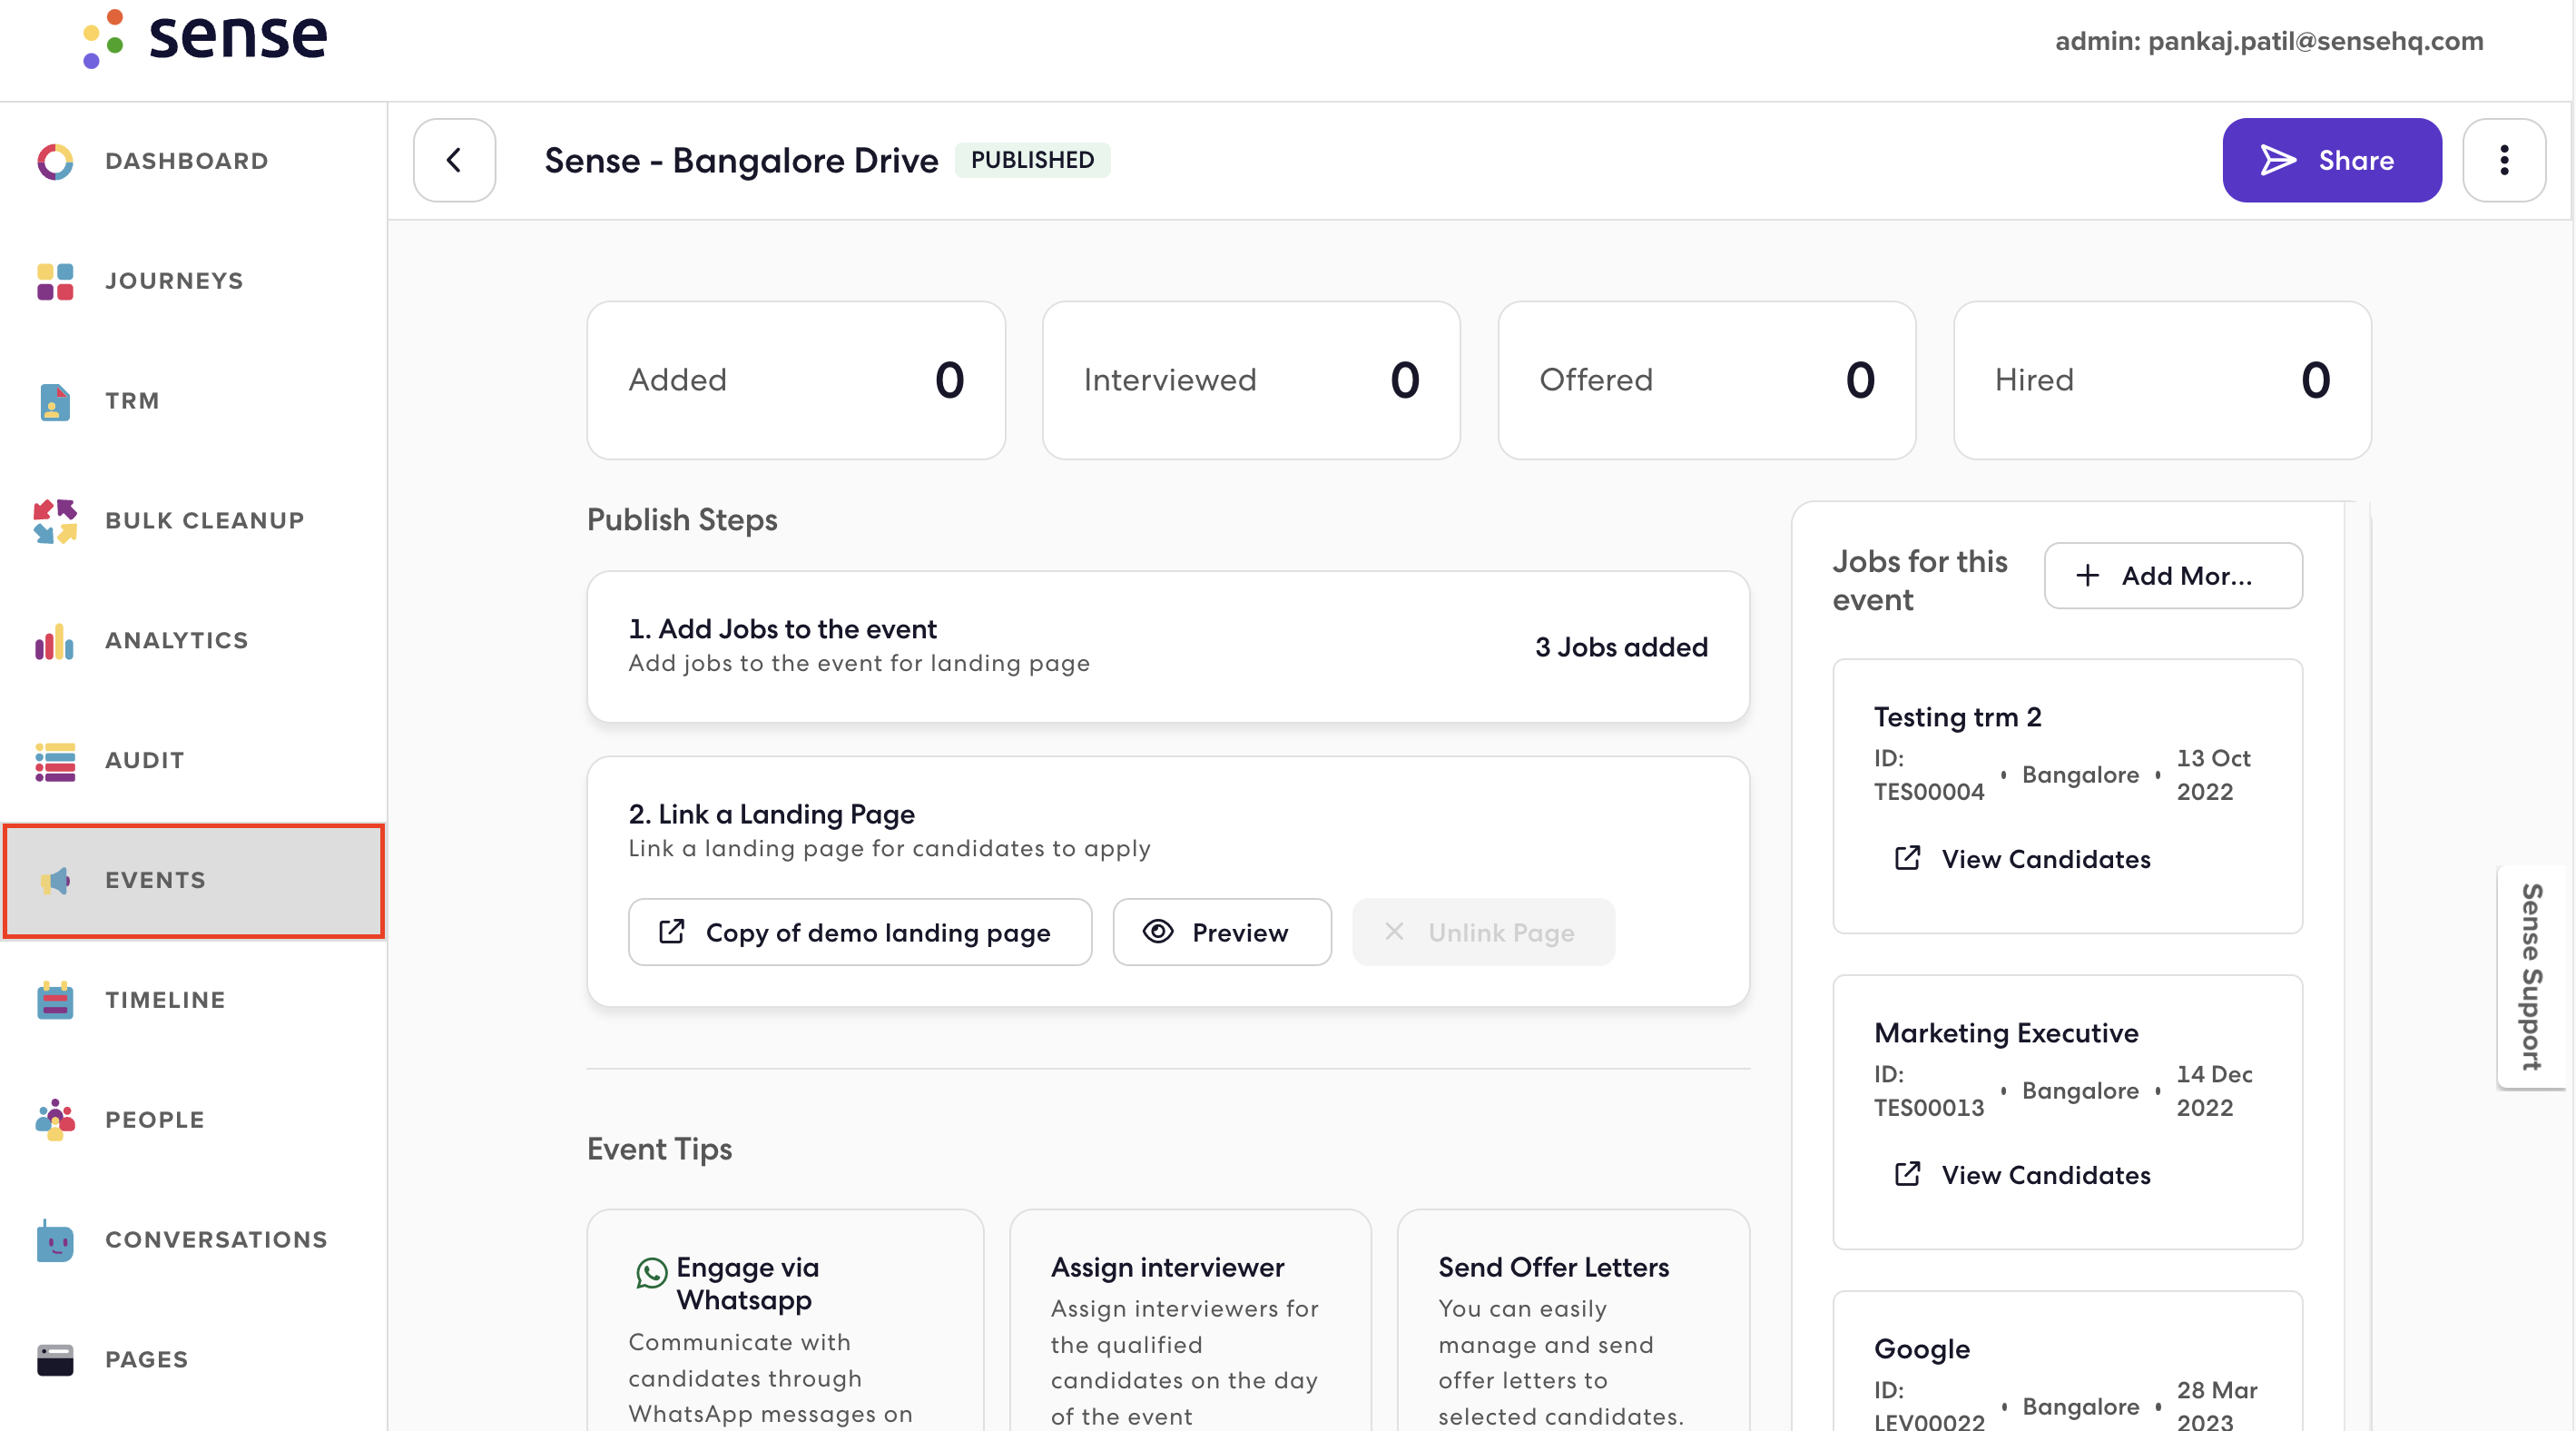The width and height of the screenshot is (2576, 1431).
Task: View Candidates for Marketing Executive
Action: click(2022, 1174)
